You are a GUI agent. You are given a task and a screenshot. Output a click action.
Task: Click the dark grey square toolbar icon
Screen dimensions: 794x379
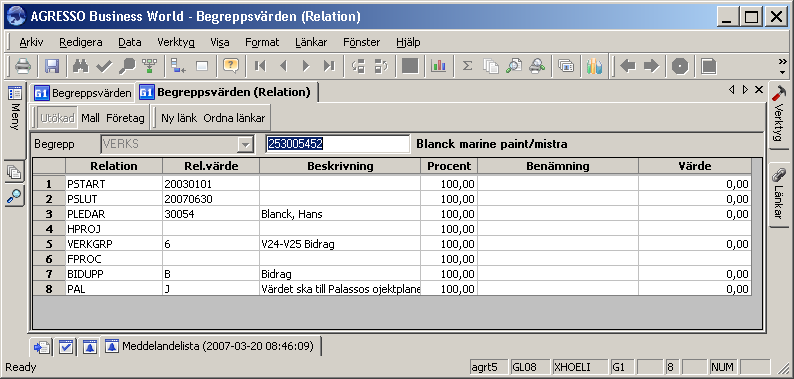410,66
